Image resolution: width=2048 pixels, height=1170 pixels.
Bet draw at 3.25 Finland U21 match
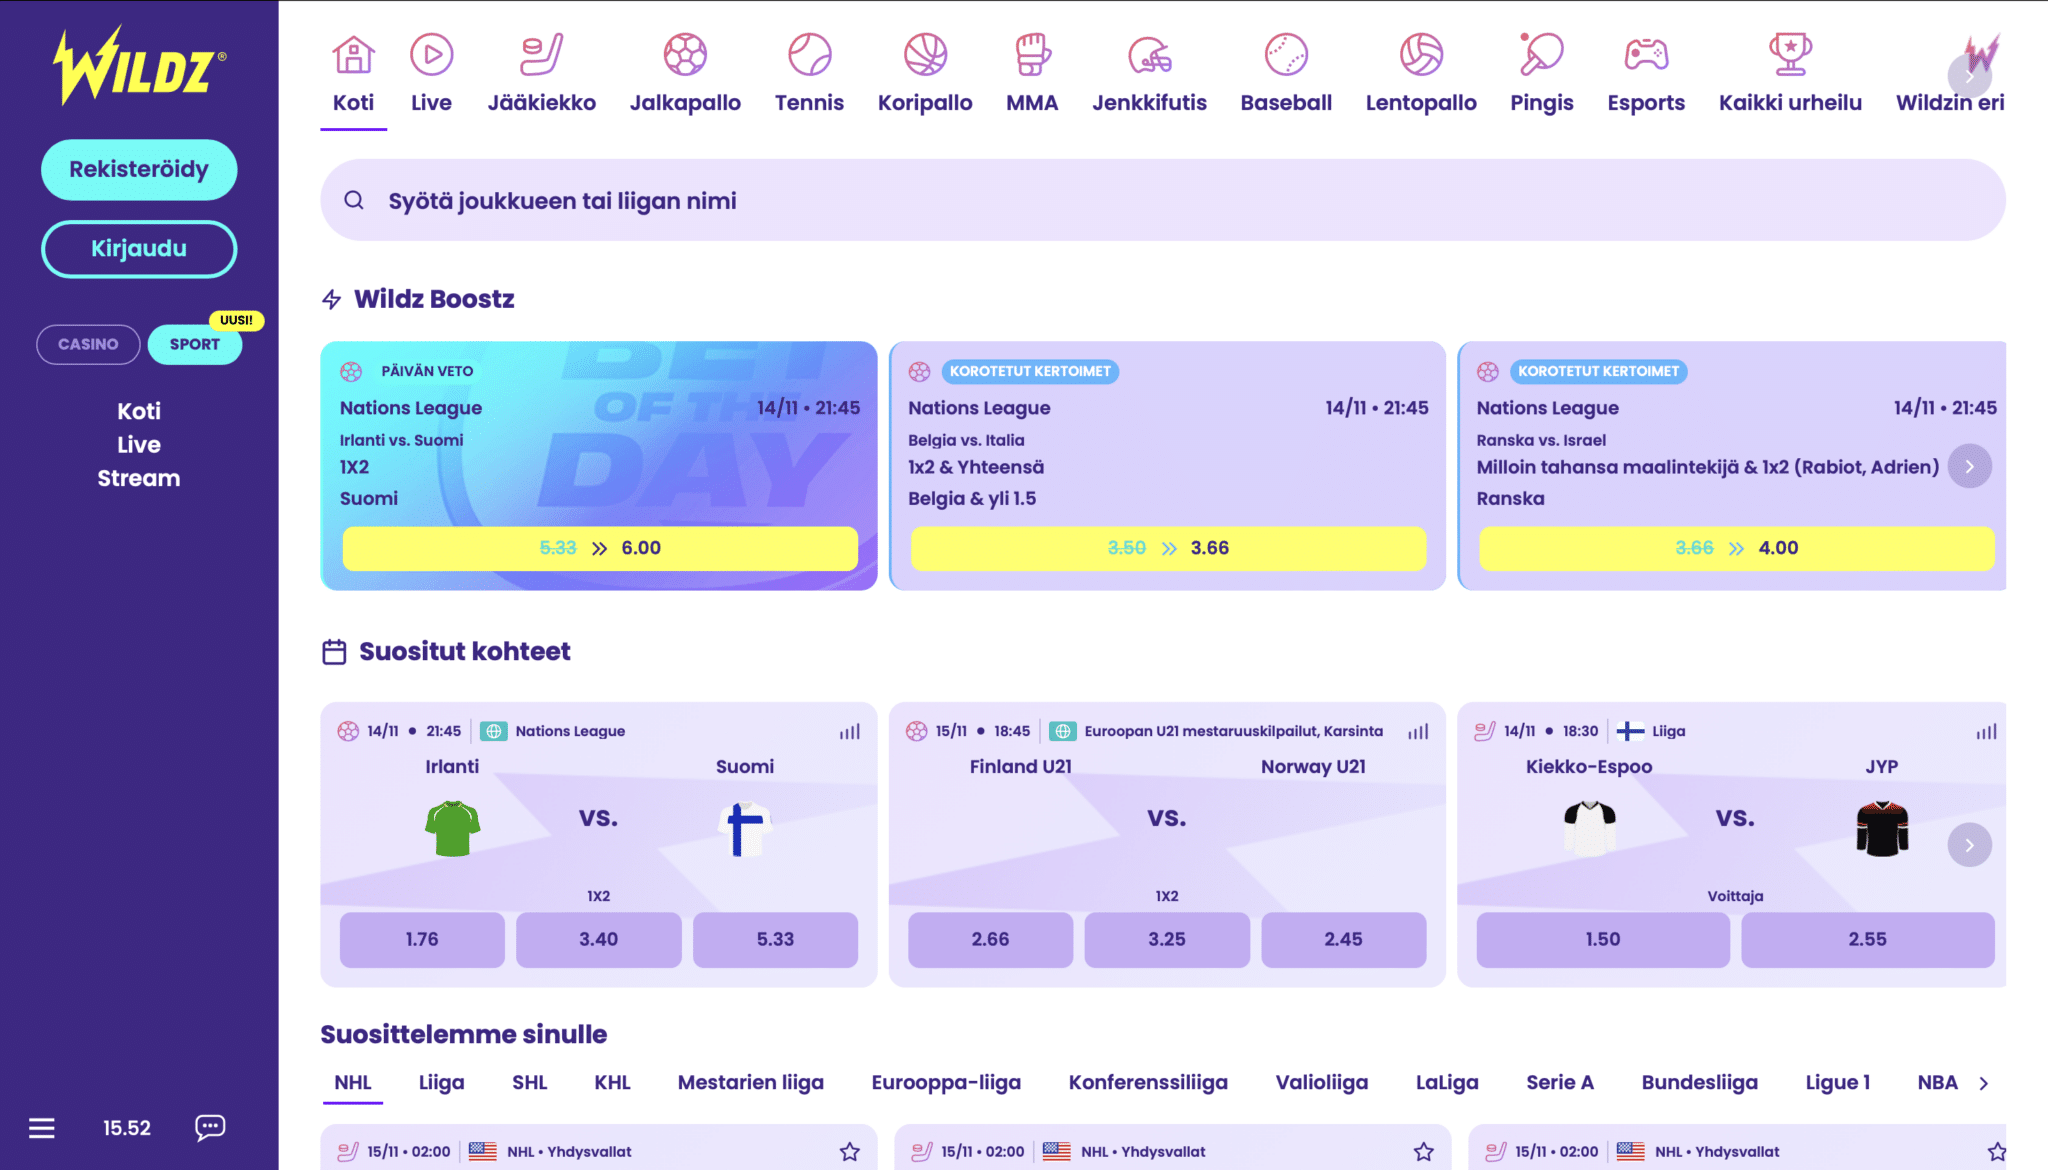point(1167,939)
